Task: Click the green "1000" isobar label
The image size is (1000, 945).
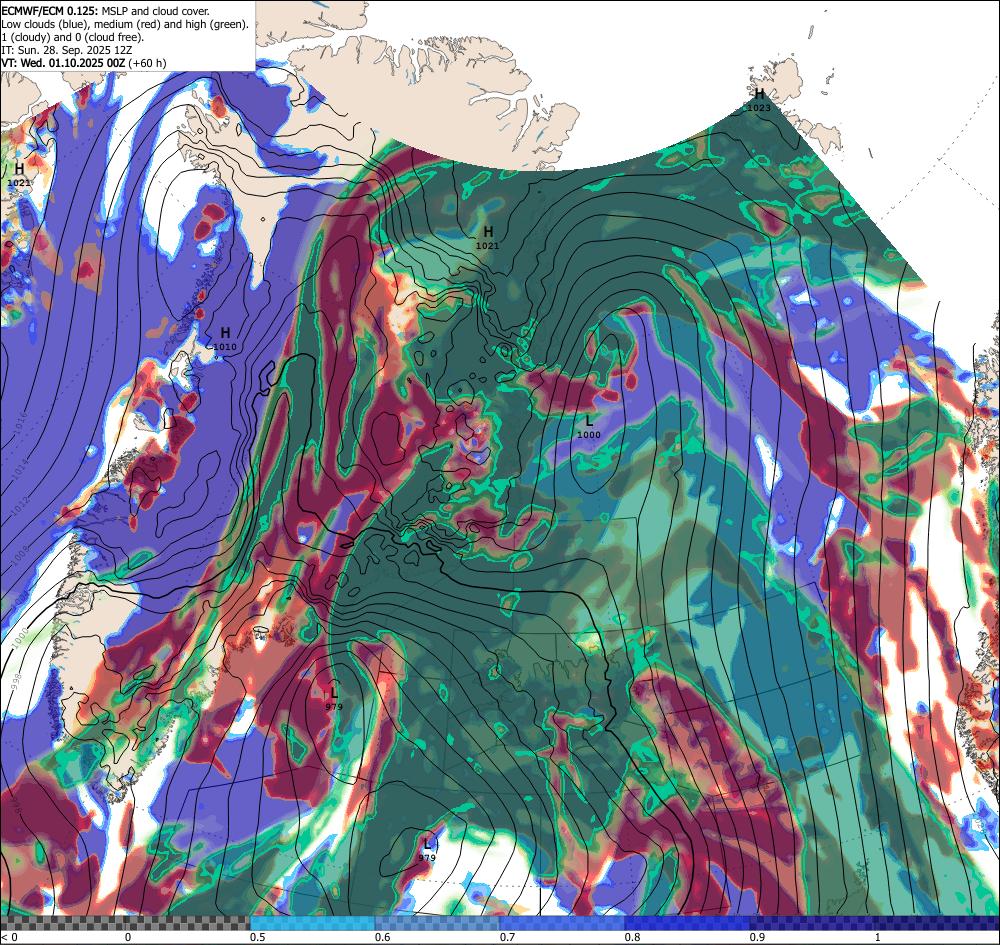Action: pyautogui.click(x=20, y=636)
